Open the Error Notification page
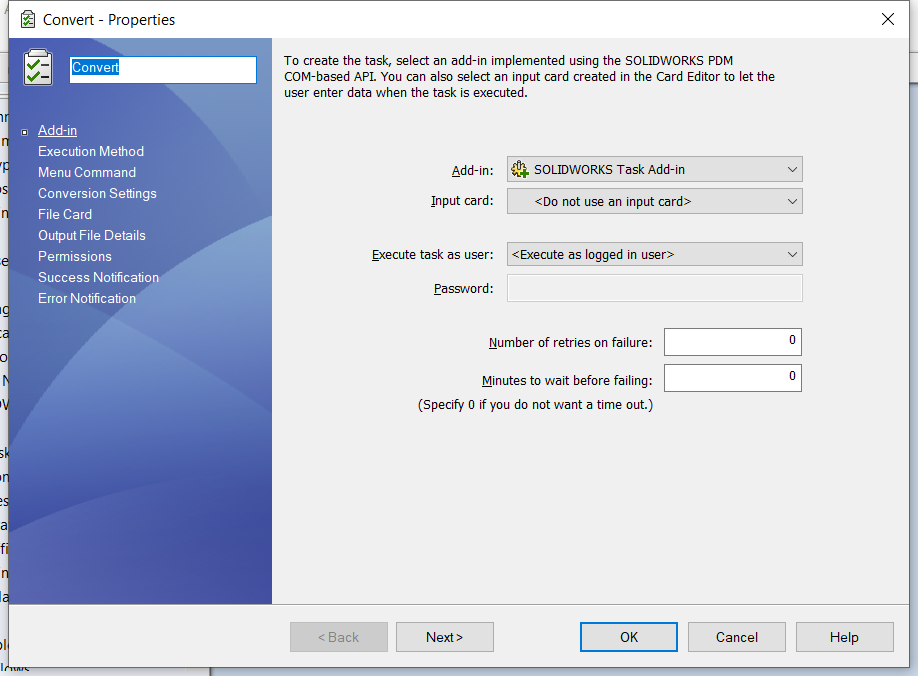 [x=87, y=298]
